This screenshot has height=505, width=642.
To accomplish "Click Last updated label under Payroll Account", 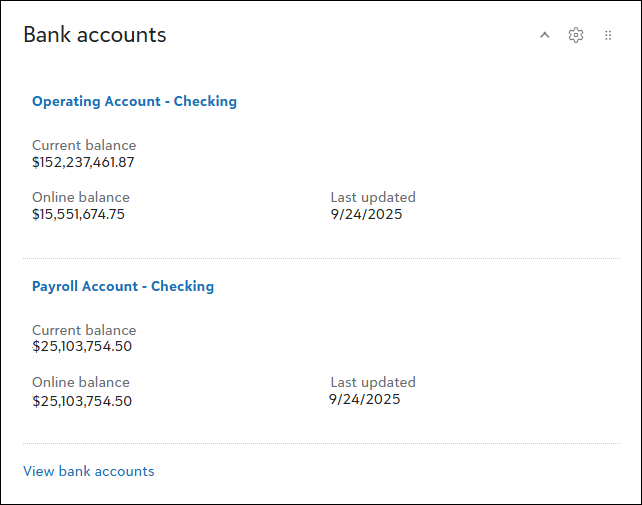I will coord(373,382).
